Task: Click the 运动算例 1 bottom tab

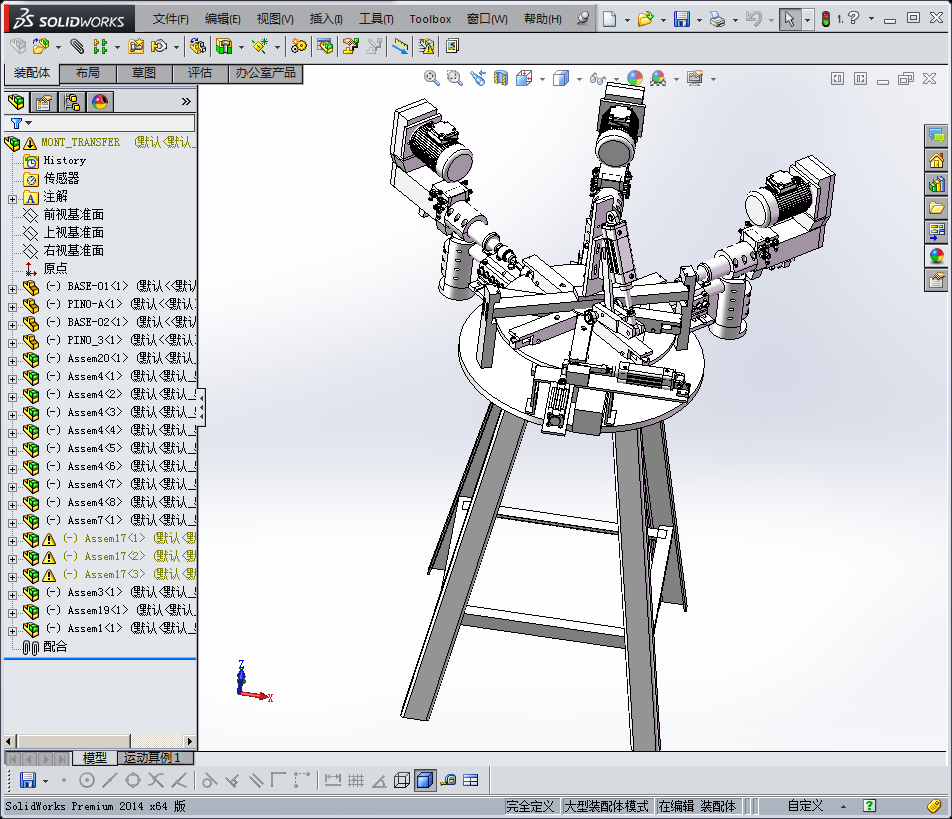Action: [152, 758]
